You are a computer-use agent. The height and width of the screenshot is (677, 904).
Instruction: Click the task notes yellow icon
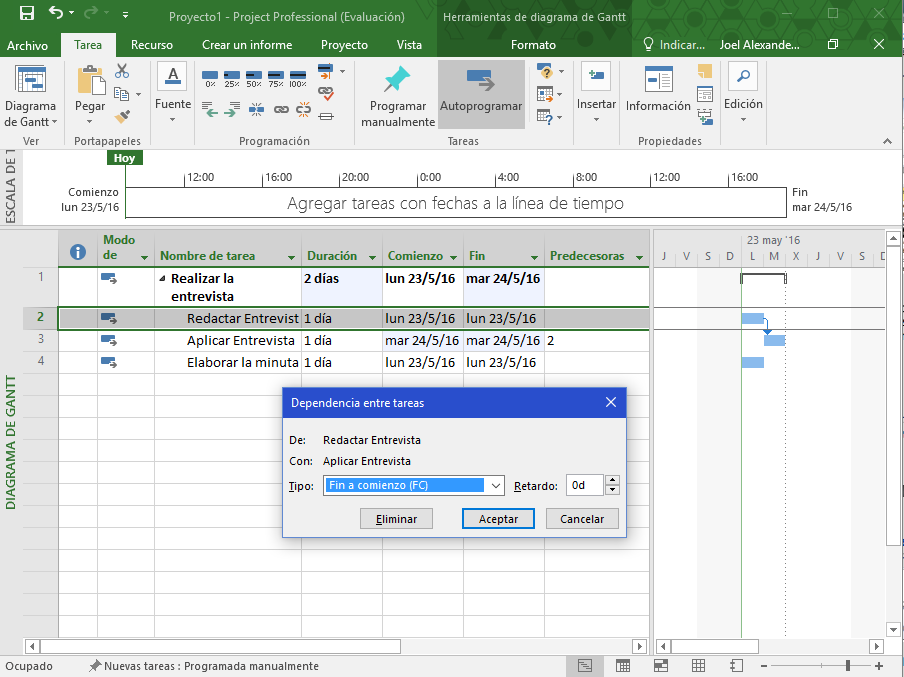click(706, 71)
